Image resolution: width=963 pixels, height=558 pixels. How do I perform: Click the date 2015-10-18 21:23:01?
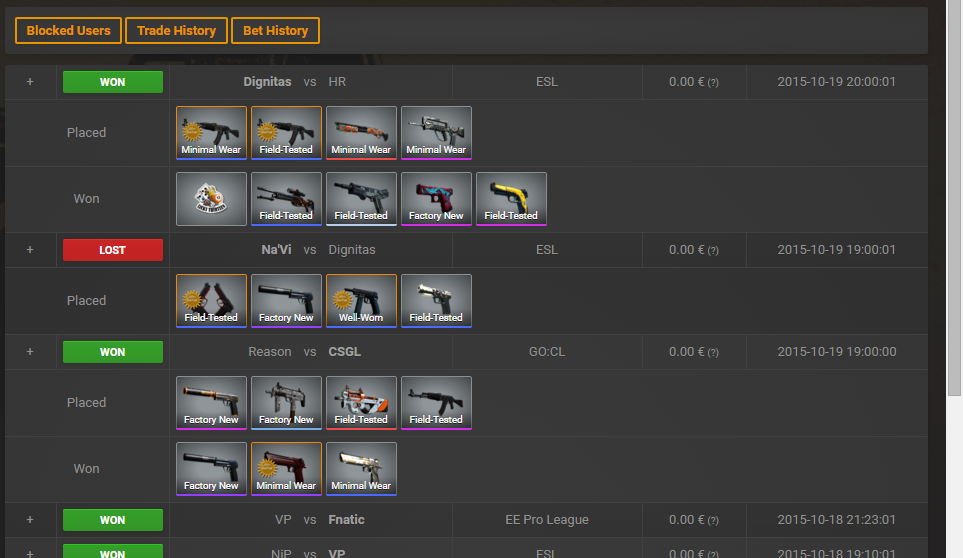(x=836, y=520)
